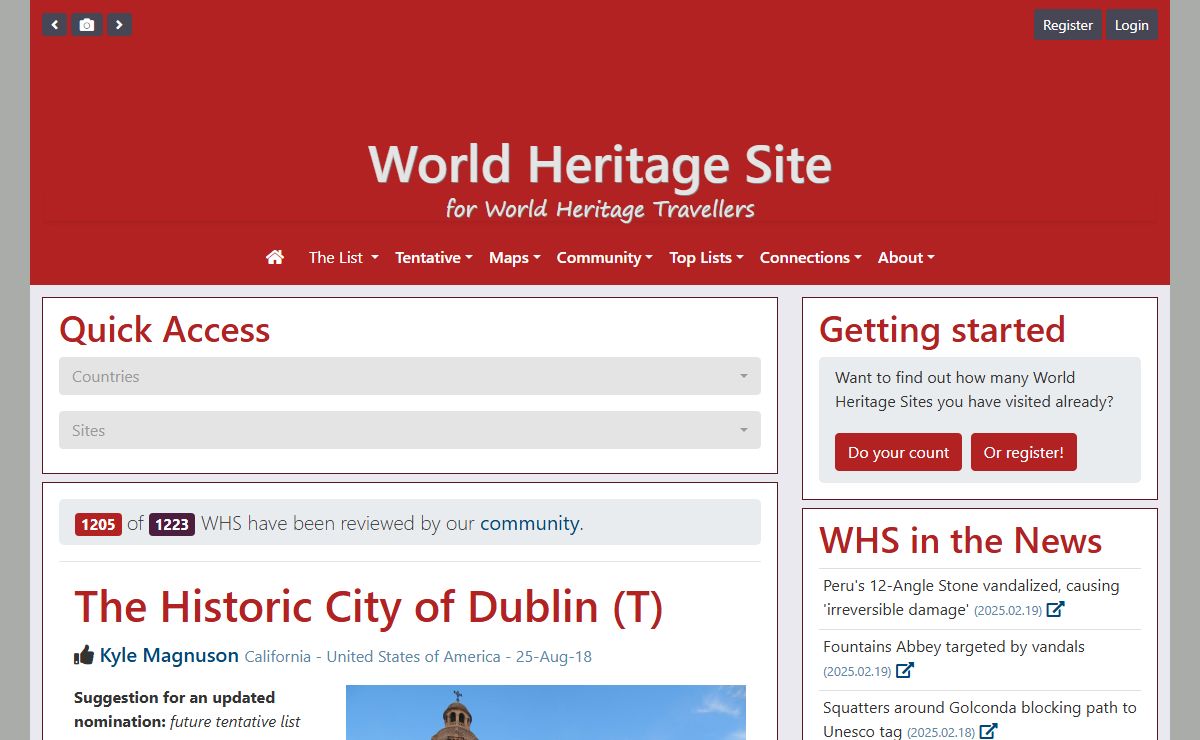
Task: Click the World Heritage Site title
Action: pyautogui.click(x=600, y=165)
